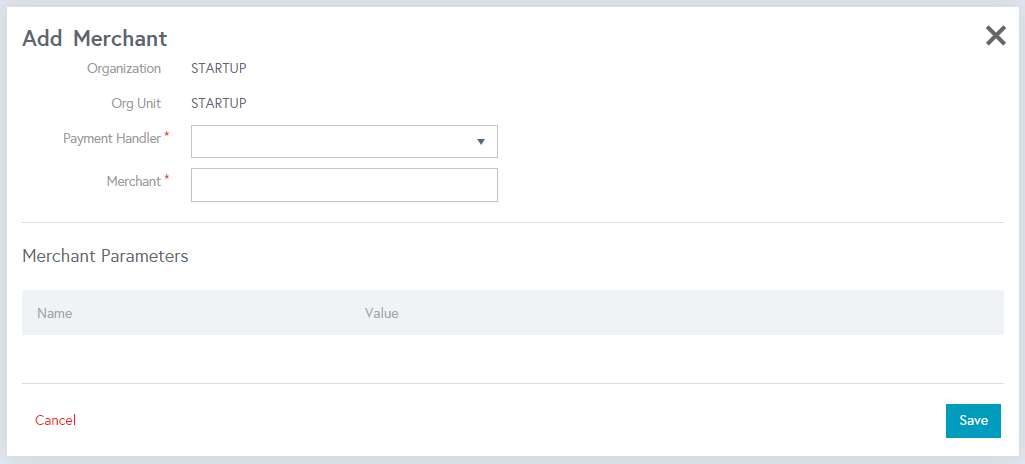The height and width of the screenshot is (464, 1025).
Task: Click the Save button
Action: click(x=973, y=421)
